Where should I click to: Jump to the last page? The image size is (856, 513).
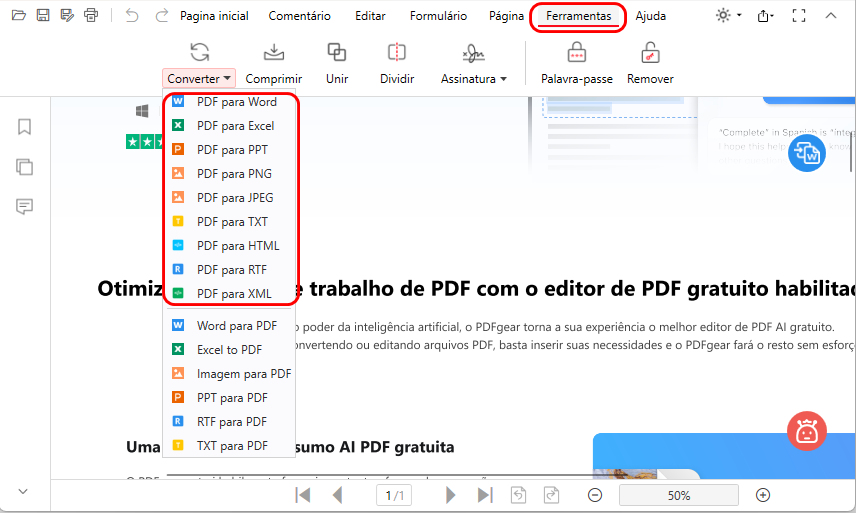pos(485,496)
